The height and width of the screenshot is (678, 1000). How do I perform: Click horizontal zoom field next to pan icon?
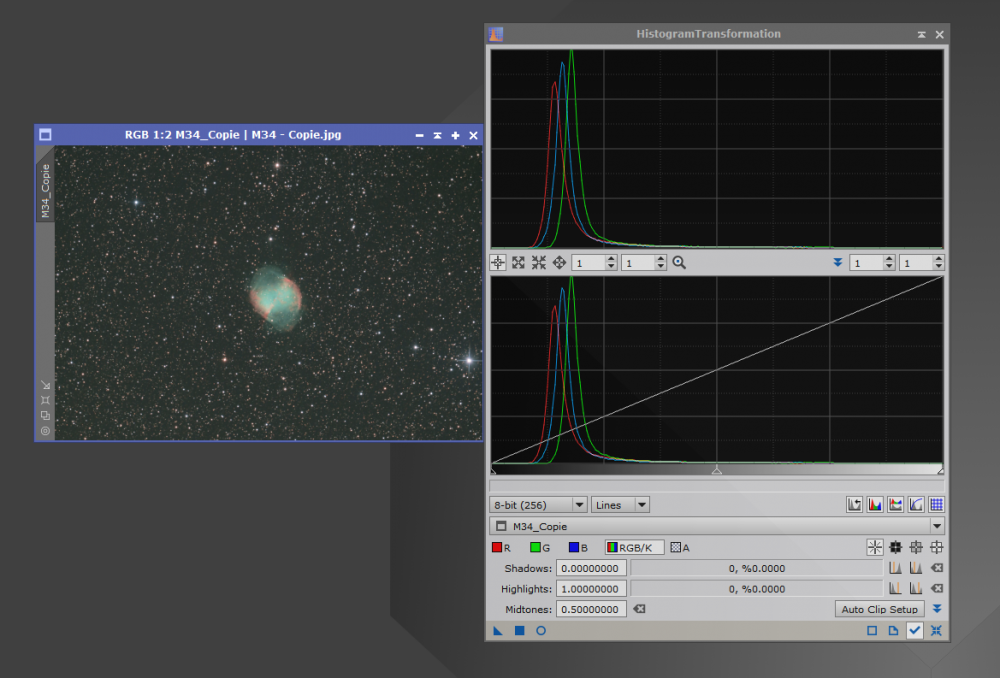[588, 263]
